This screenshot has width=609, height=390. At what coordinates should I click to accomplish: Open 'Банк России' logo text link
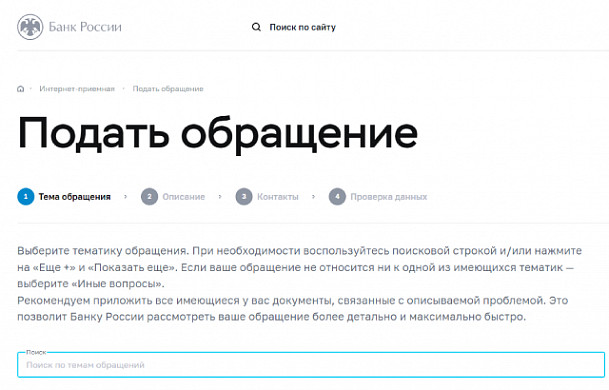click(x=85, y=27)
